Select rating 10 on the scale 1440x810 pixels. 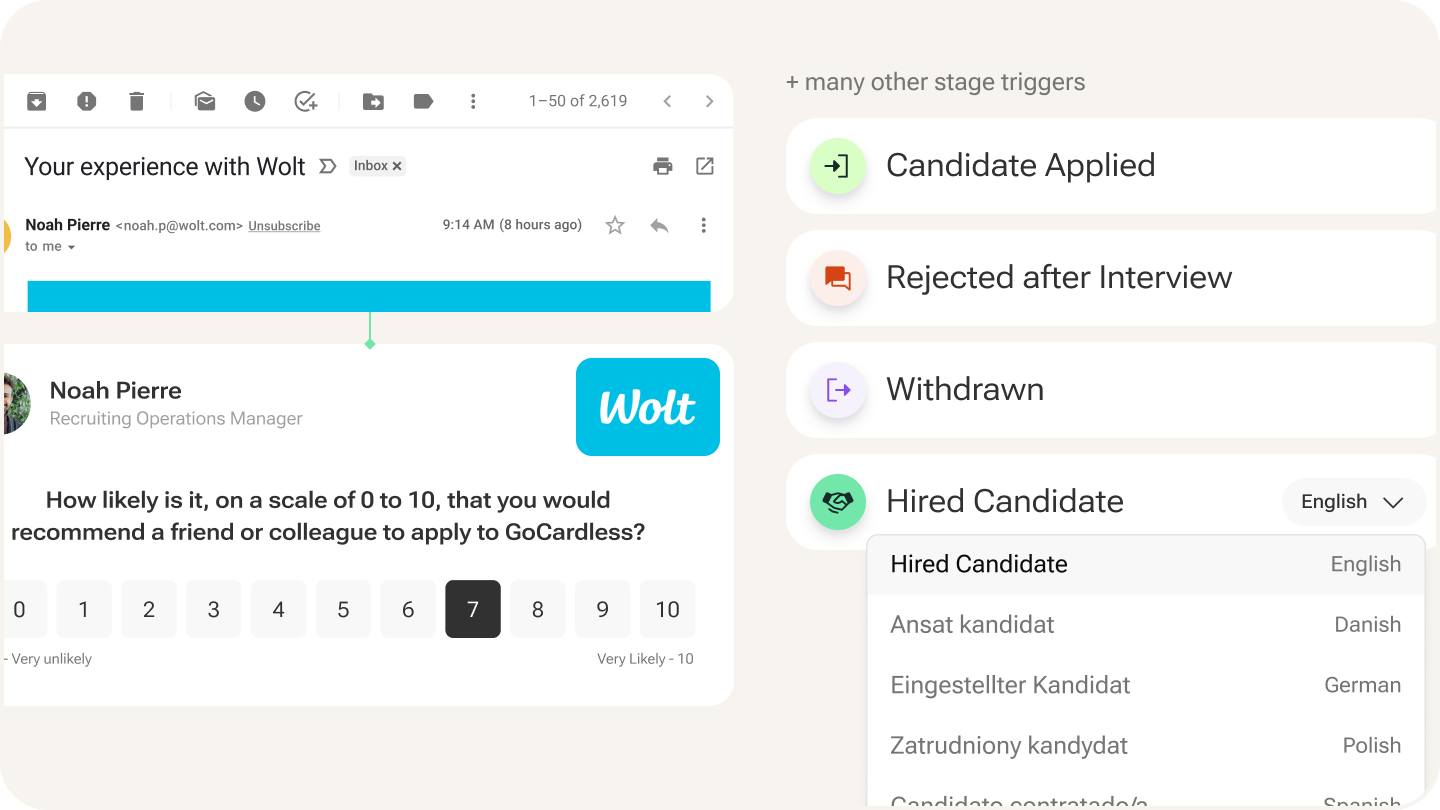(667, 609)
